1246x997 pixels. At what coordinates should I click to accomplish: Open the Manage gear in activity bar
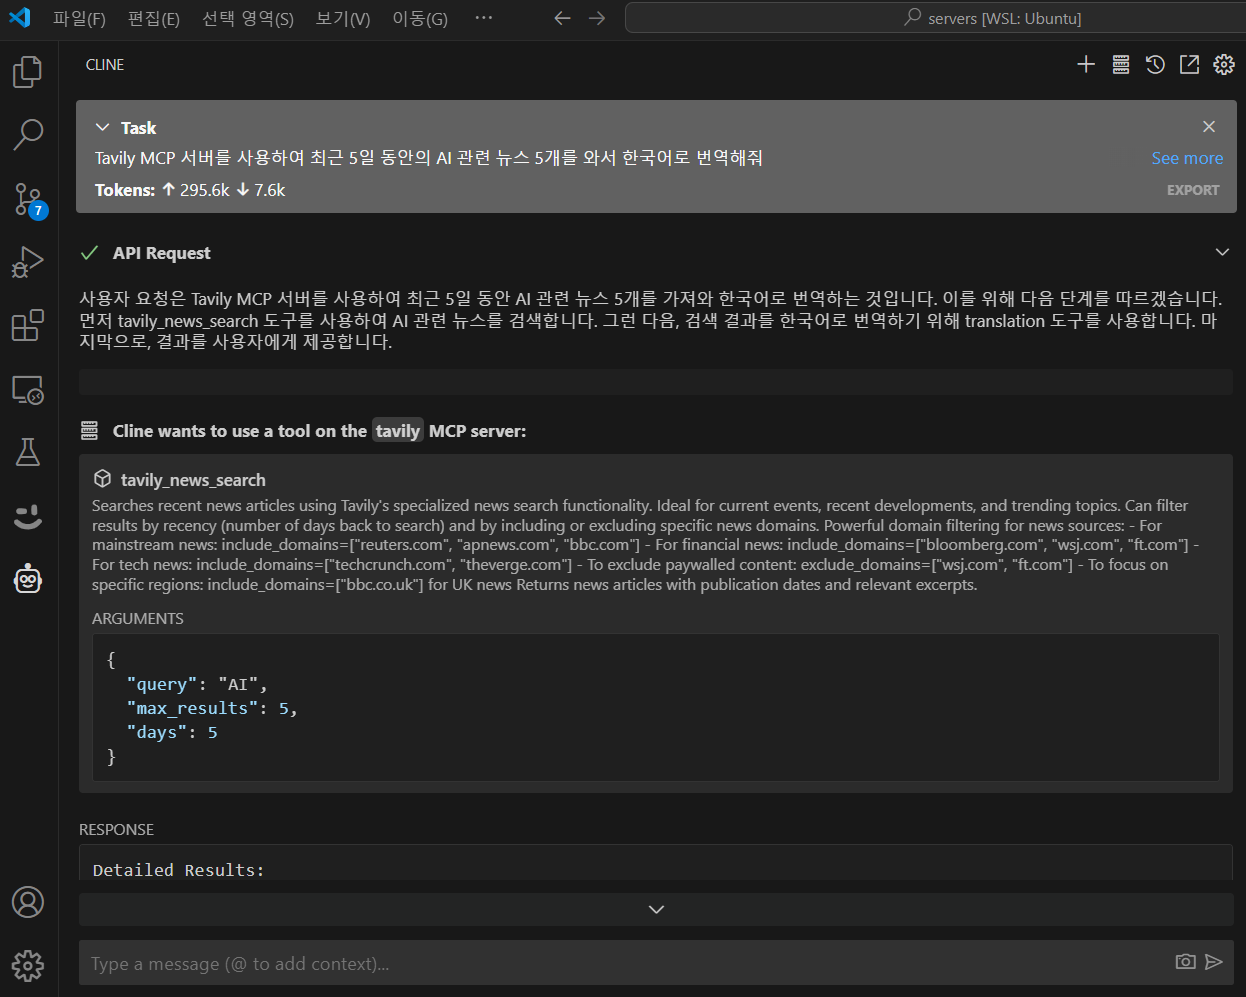28,965
